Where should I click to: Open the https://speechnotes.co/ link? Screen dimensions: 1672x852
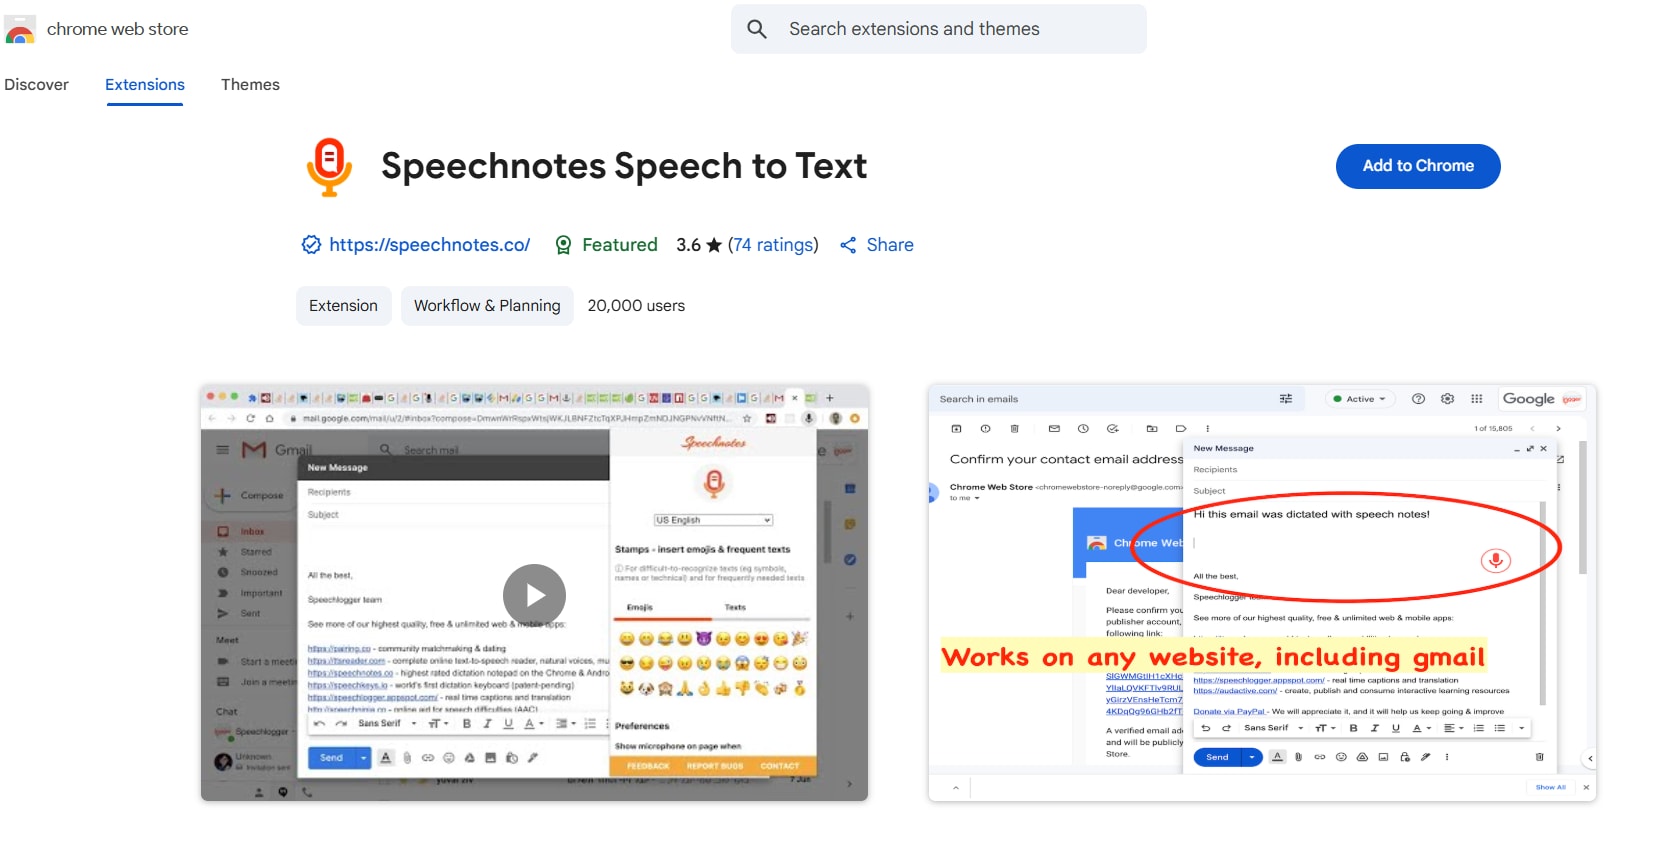coord(430,245)
